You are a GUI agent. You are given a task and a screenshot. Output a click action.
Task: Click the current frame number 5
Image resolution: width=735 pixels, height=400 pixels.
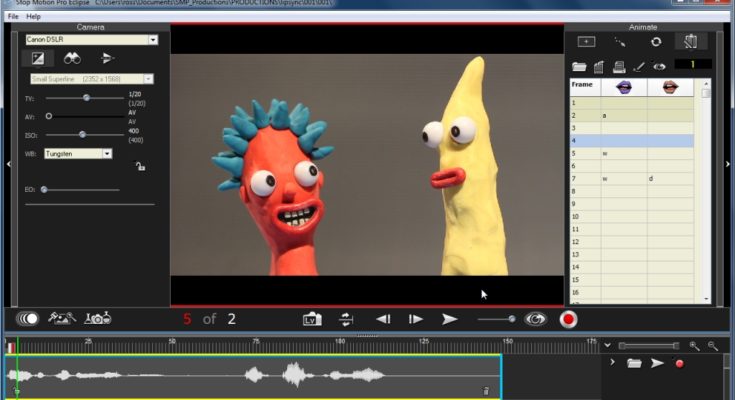187,319
